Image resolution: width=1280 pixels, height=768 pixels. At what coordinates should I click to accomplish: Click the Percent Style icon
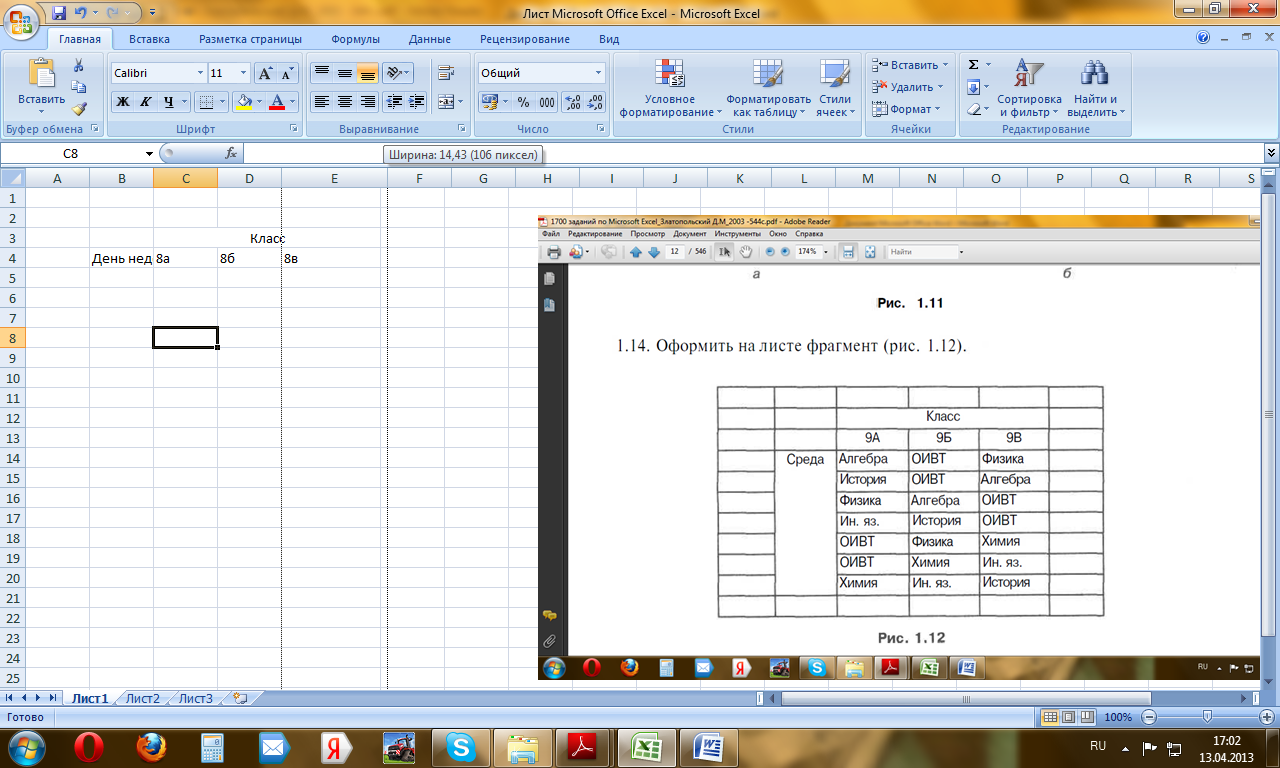point(523,102)
